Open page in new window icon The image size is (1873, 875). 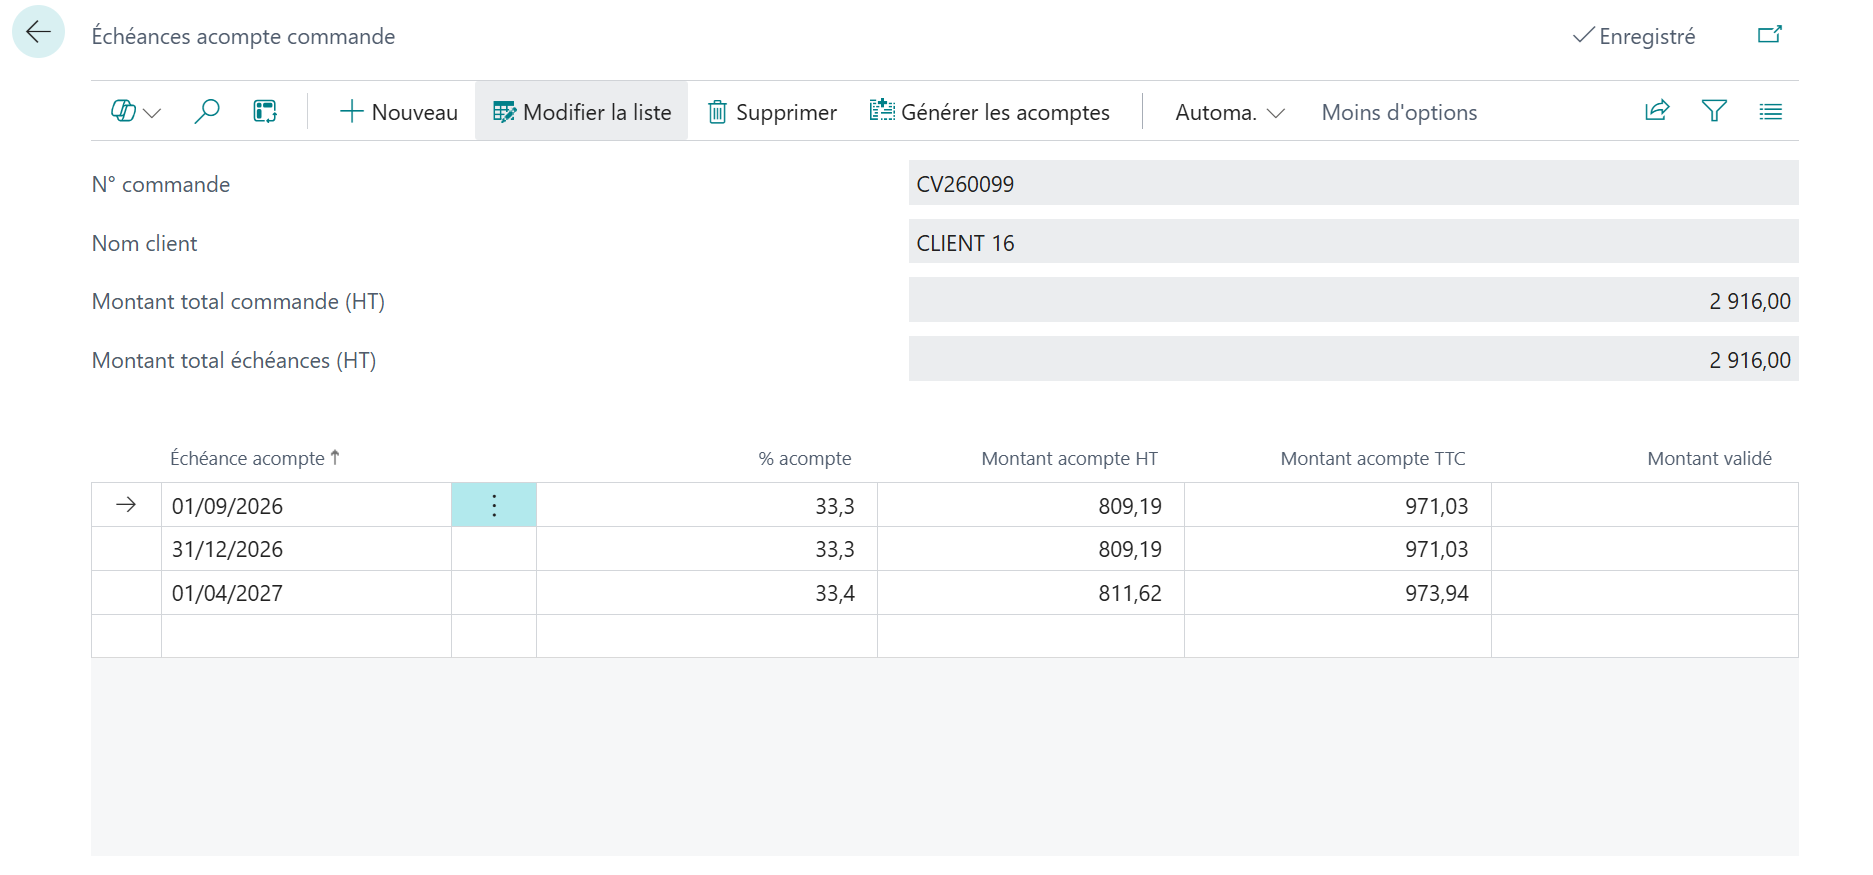(x=1770, y=35)
